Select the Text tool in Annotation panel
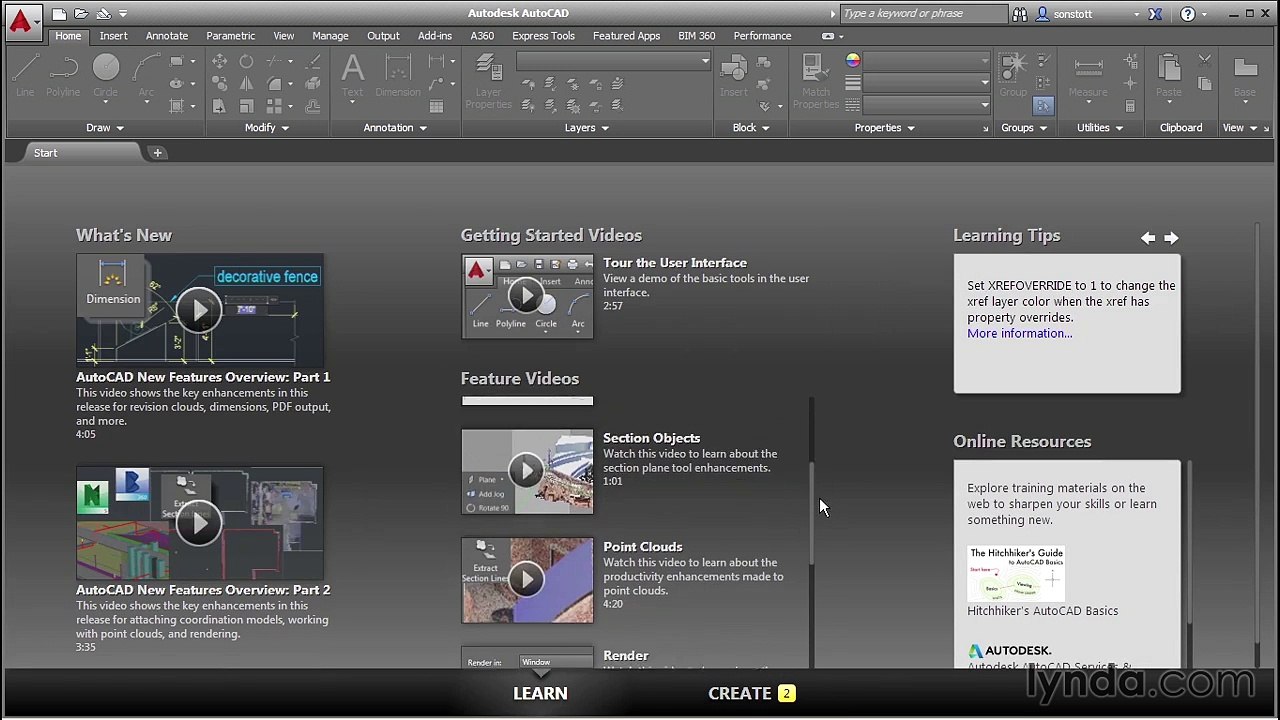 point(352,77)
